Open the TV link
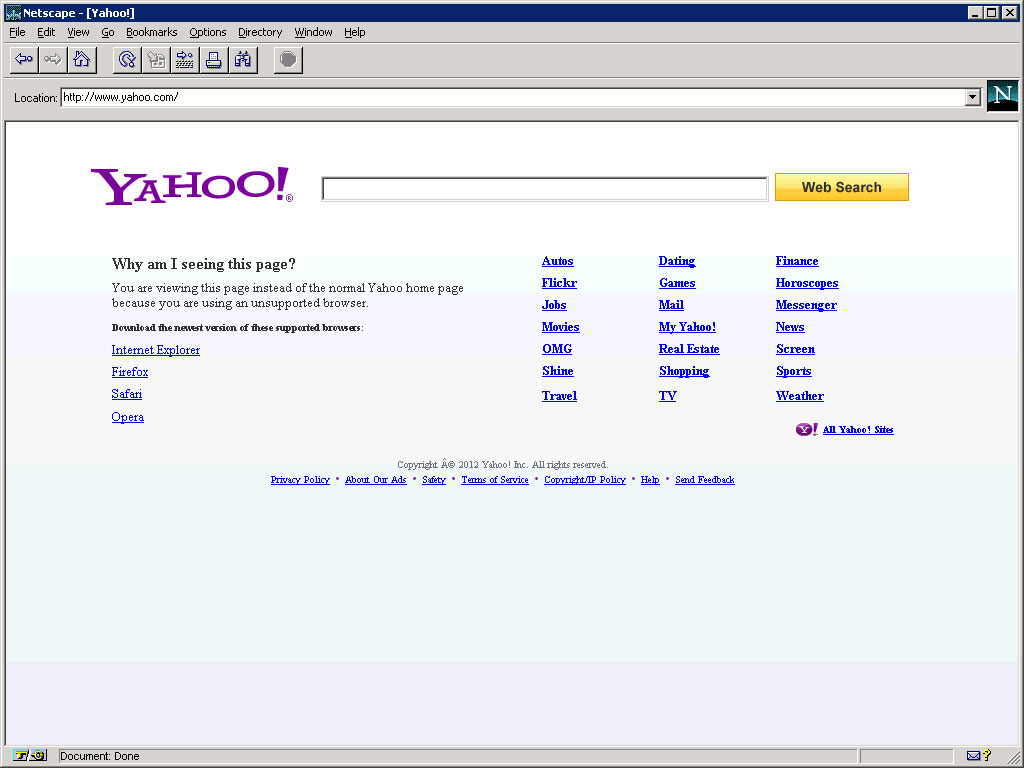This screenshot has height=768, width=1024. (x=667, y=396)
